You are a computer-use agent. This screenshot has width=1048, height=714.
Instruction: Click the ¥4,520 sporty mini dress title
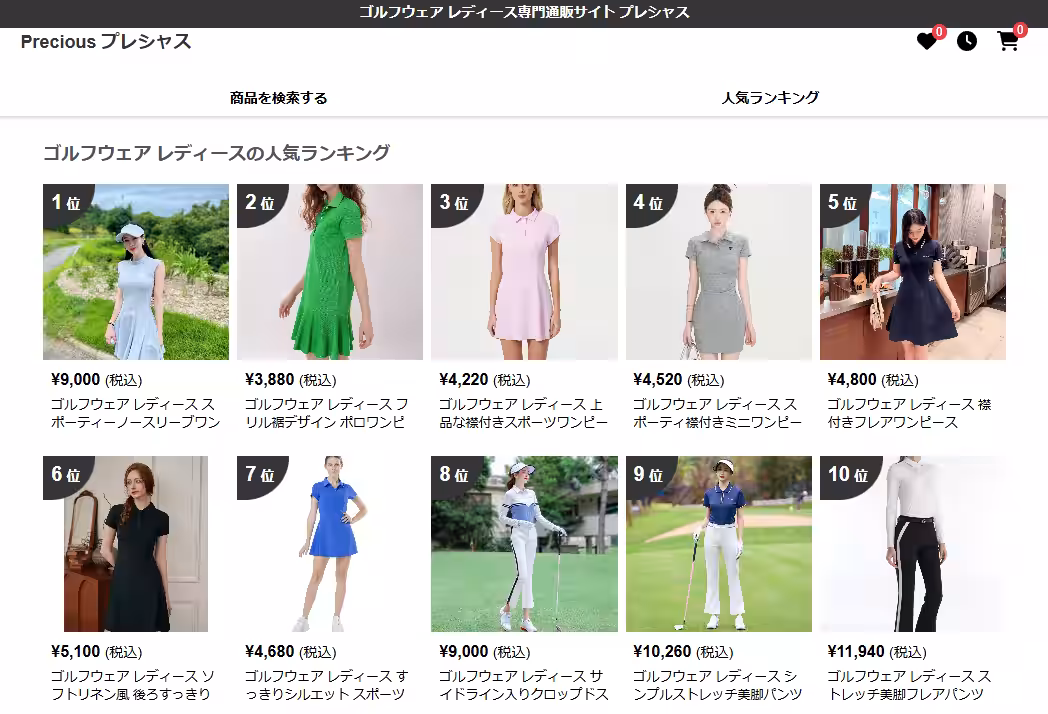click(717, 413)
